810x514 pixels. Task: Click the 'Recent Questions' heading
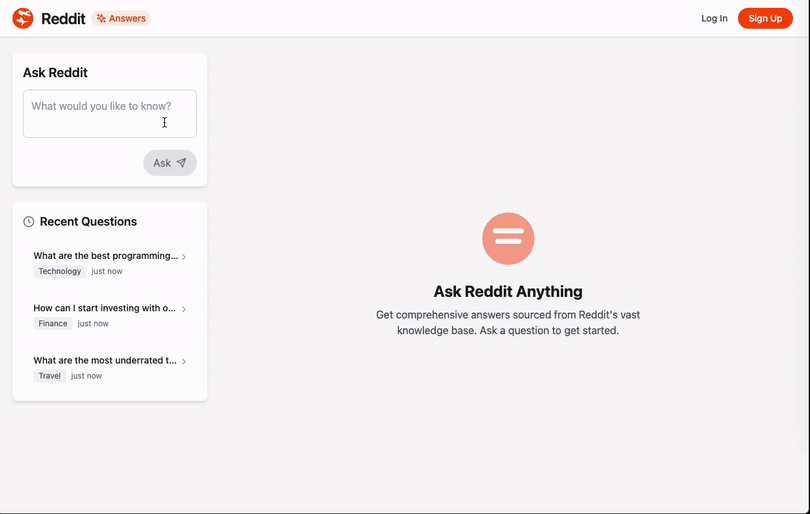click(88, 222)
